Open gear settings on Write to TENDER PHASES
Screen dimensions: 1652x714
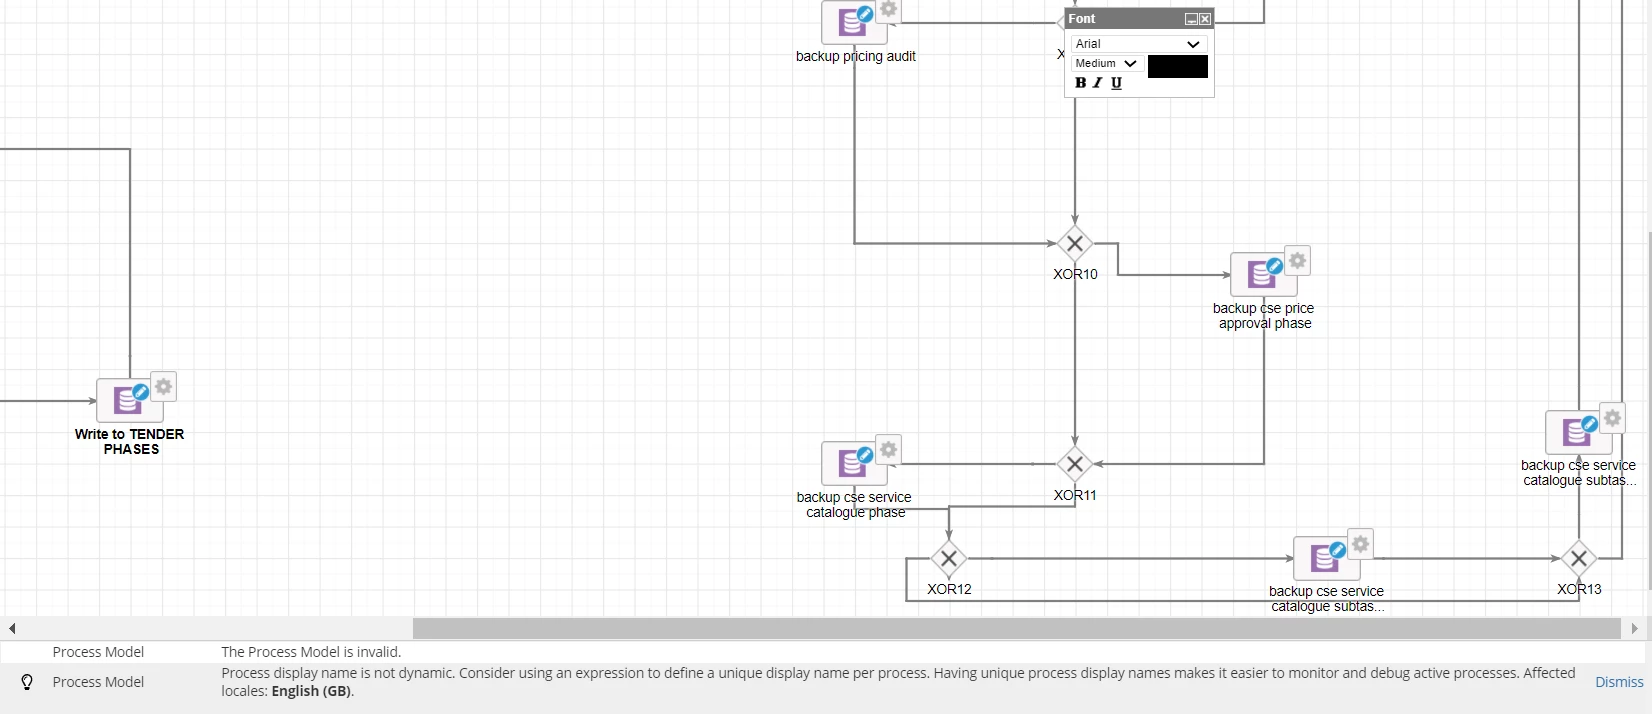(x=164, y=386)
